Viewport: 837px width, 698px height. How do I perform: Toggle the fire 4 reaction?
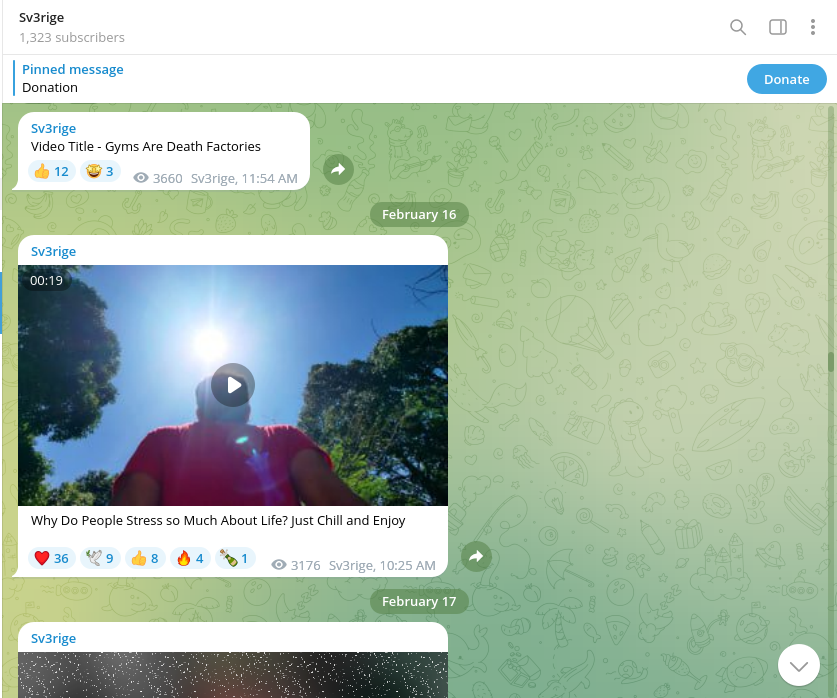coord(190,558)
